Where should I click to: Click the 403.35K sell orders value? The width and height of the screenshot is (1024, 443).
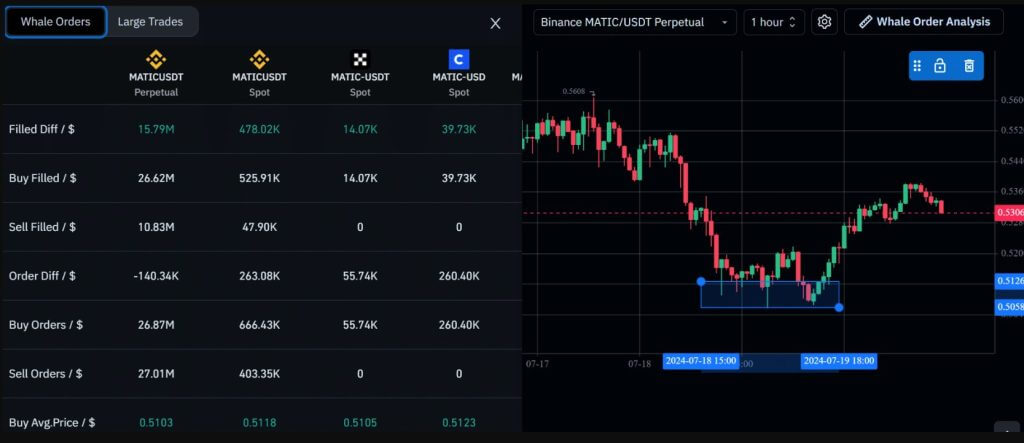click(259, 374)
